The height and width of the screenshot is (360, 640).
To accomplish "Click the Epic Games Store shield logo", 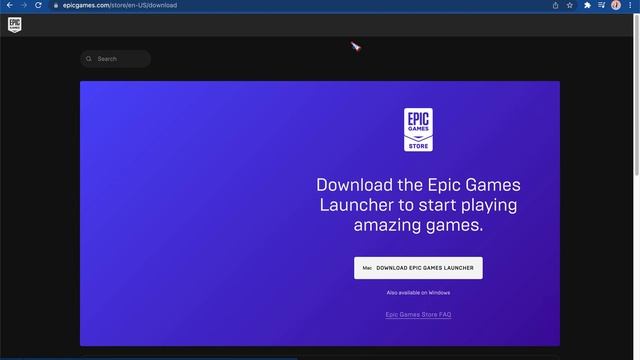I will click(418, 130).
